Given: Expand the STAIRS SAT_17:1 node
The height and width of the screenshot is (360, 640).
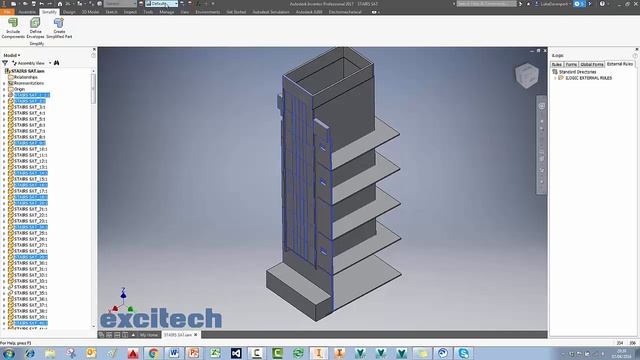Looking at the screenshot, I should pyautogui.click(x=4, y=191).
